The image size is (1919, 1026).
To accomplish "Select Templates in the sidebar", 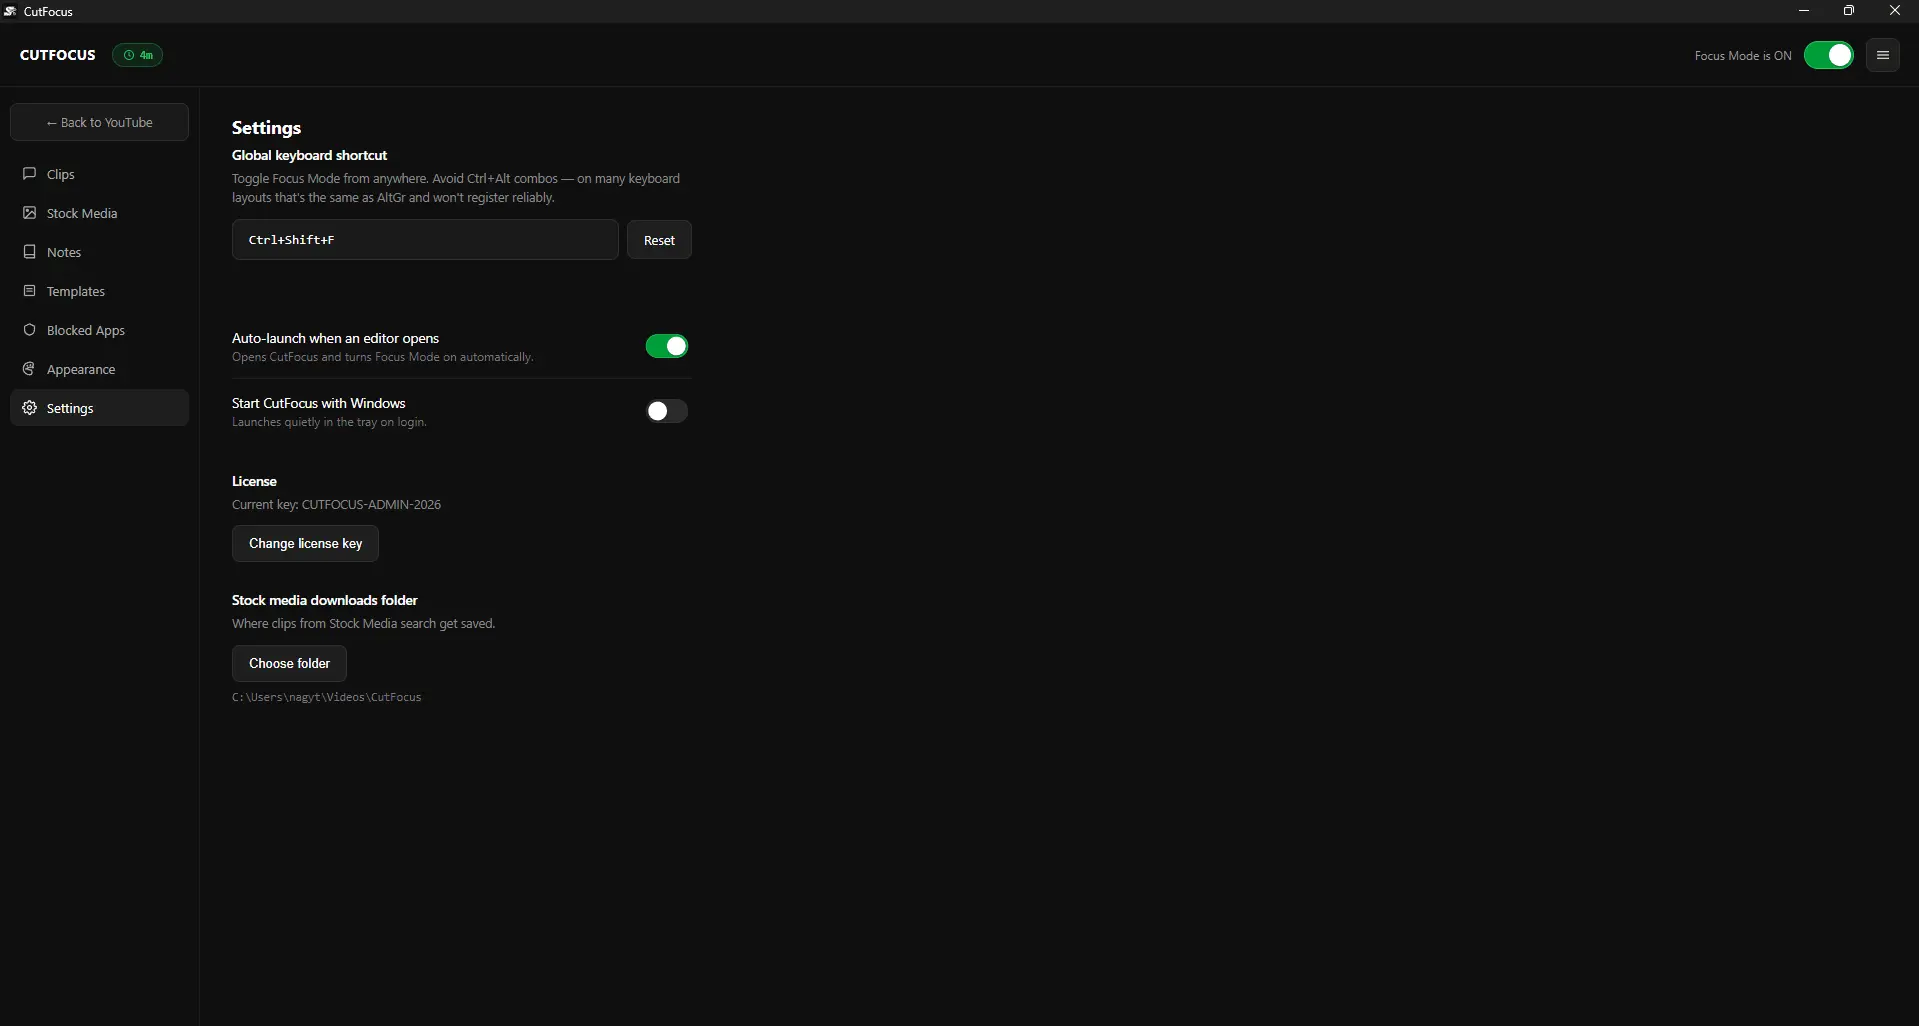I will click(x=99, y=291).
